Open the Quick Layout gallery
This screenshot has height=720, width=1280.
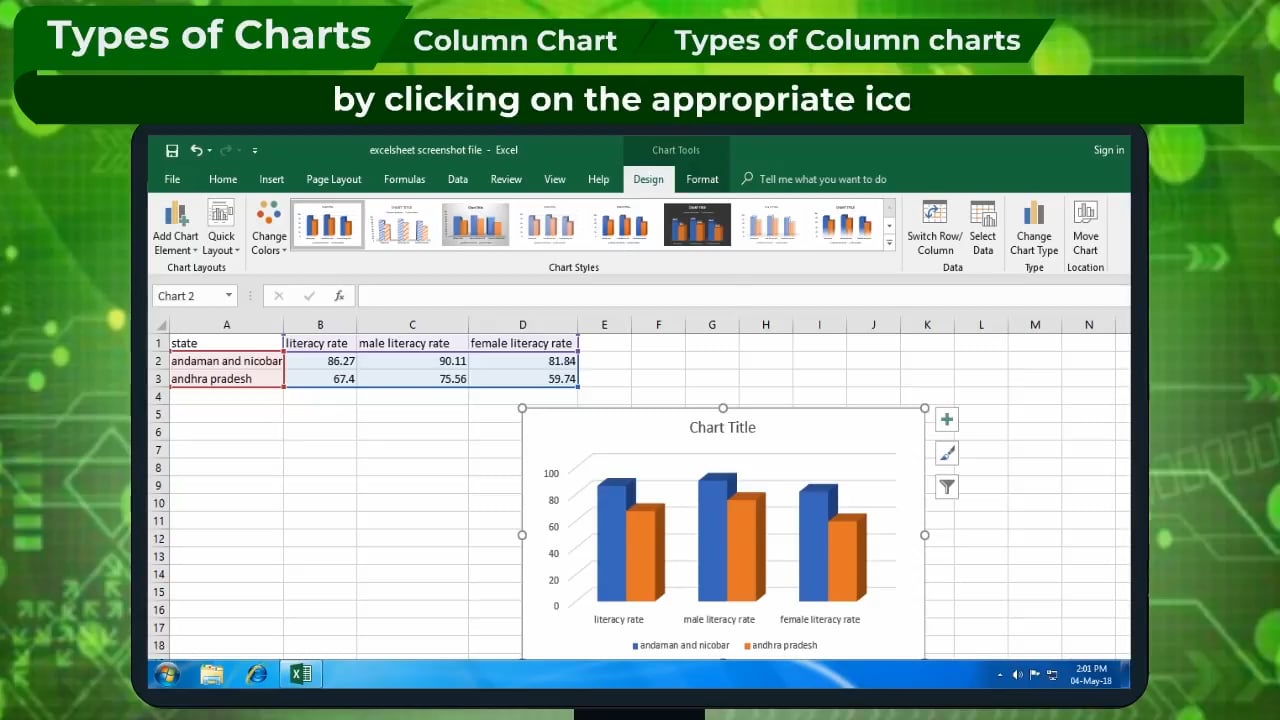tap(221, 229)
